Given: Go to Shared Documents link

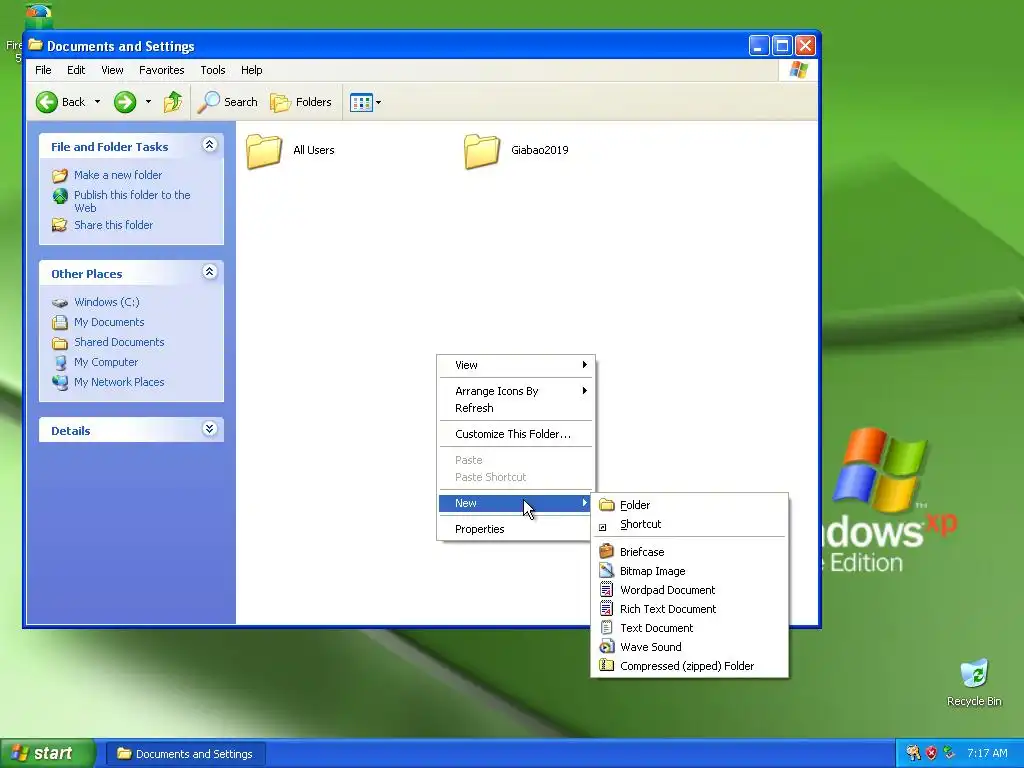Looking at the screenshot, I should 119,342.
